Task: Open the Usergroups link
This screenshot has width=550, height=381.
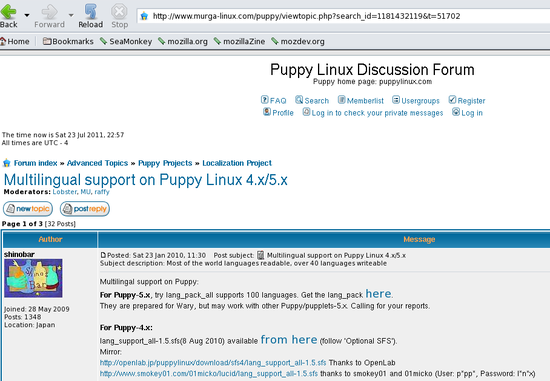Action: pyautogui.click(x=420, y=101)
